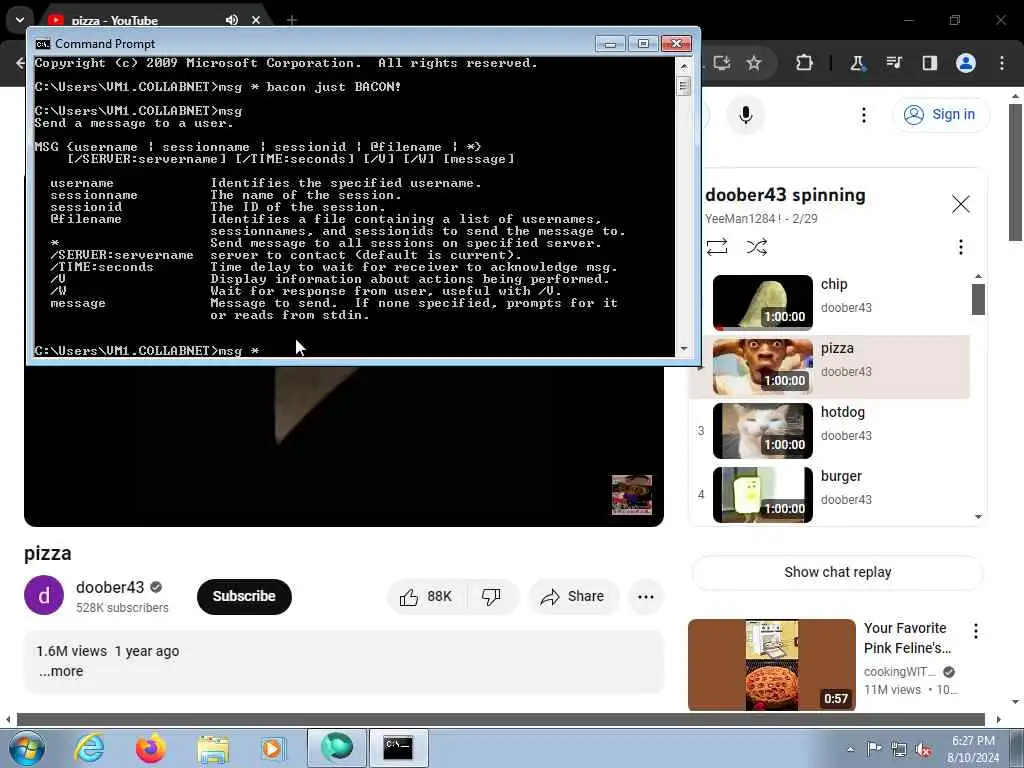Viewport: 1024px width, 768px height.
Task: Open Windows Start menu
Action: click(x=27, y=748)
